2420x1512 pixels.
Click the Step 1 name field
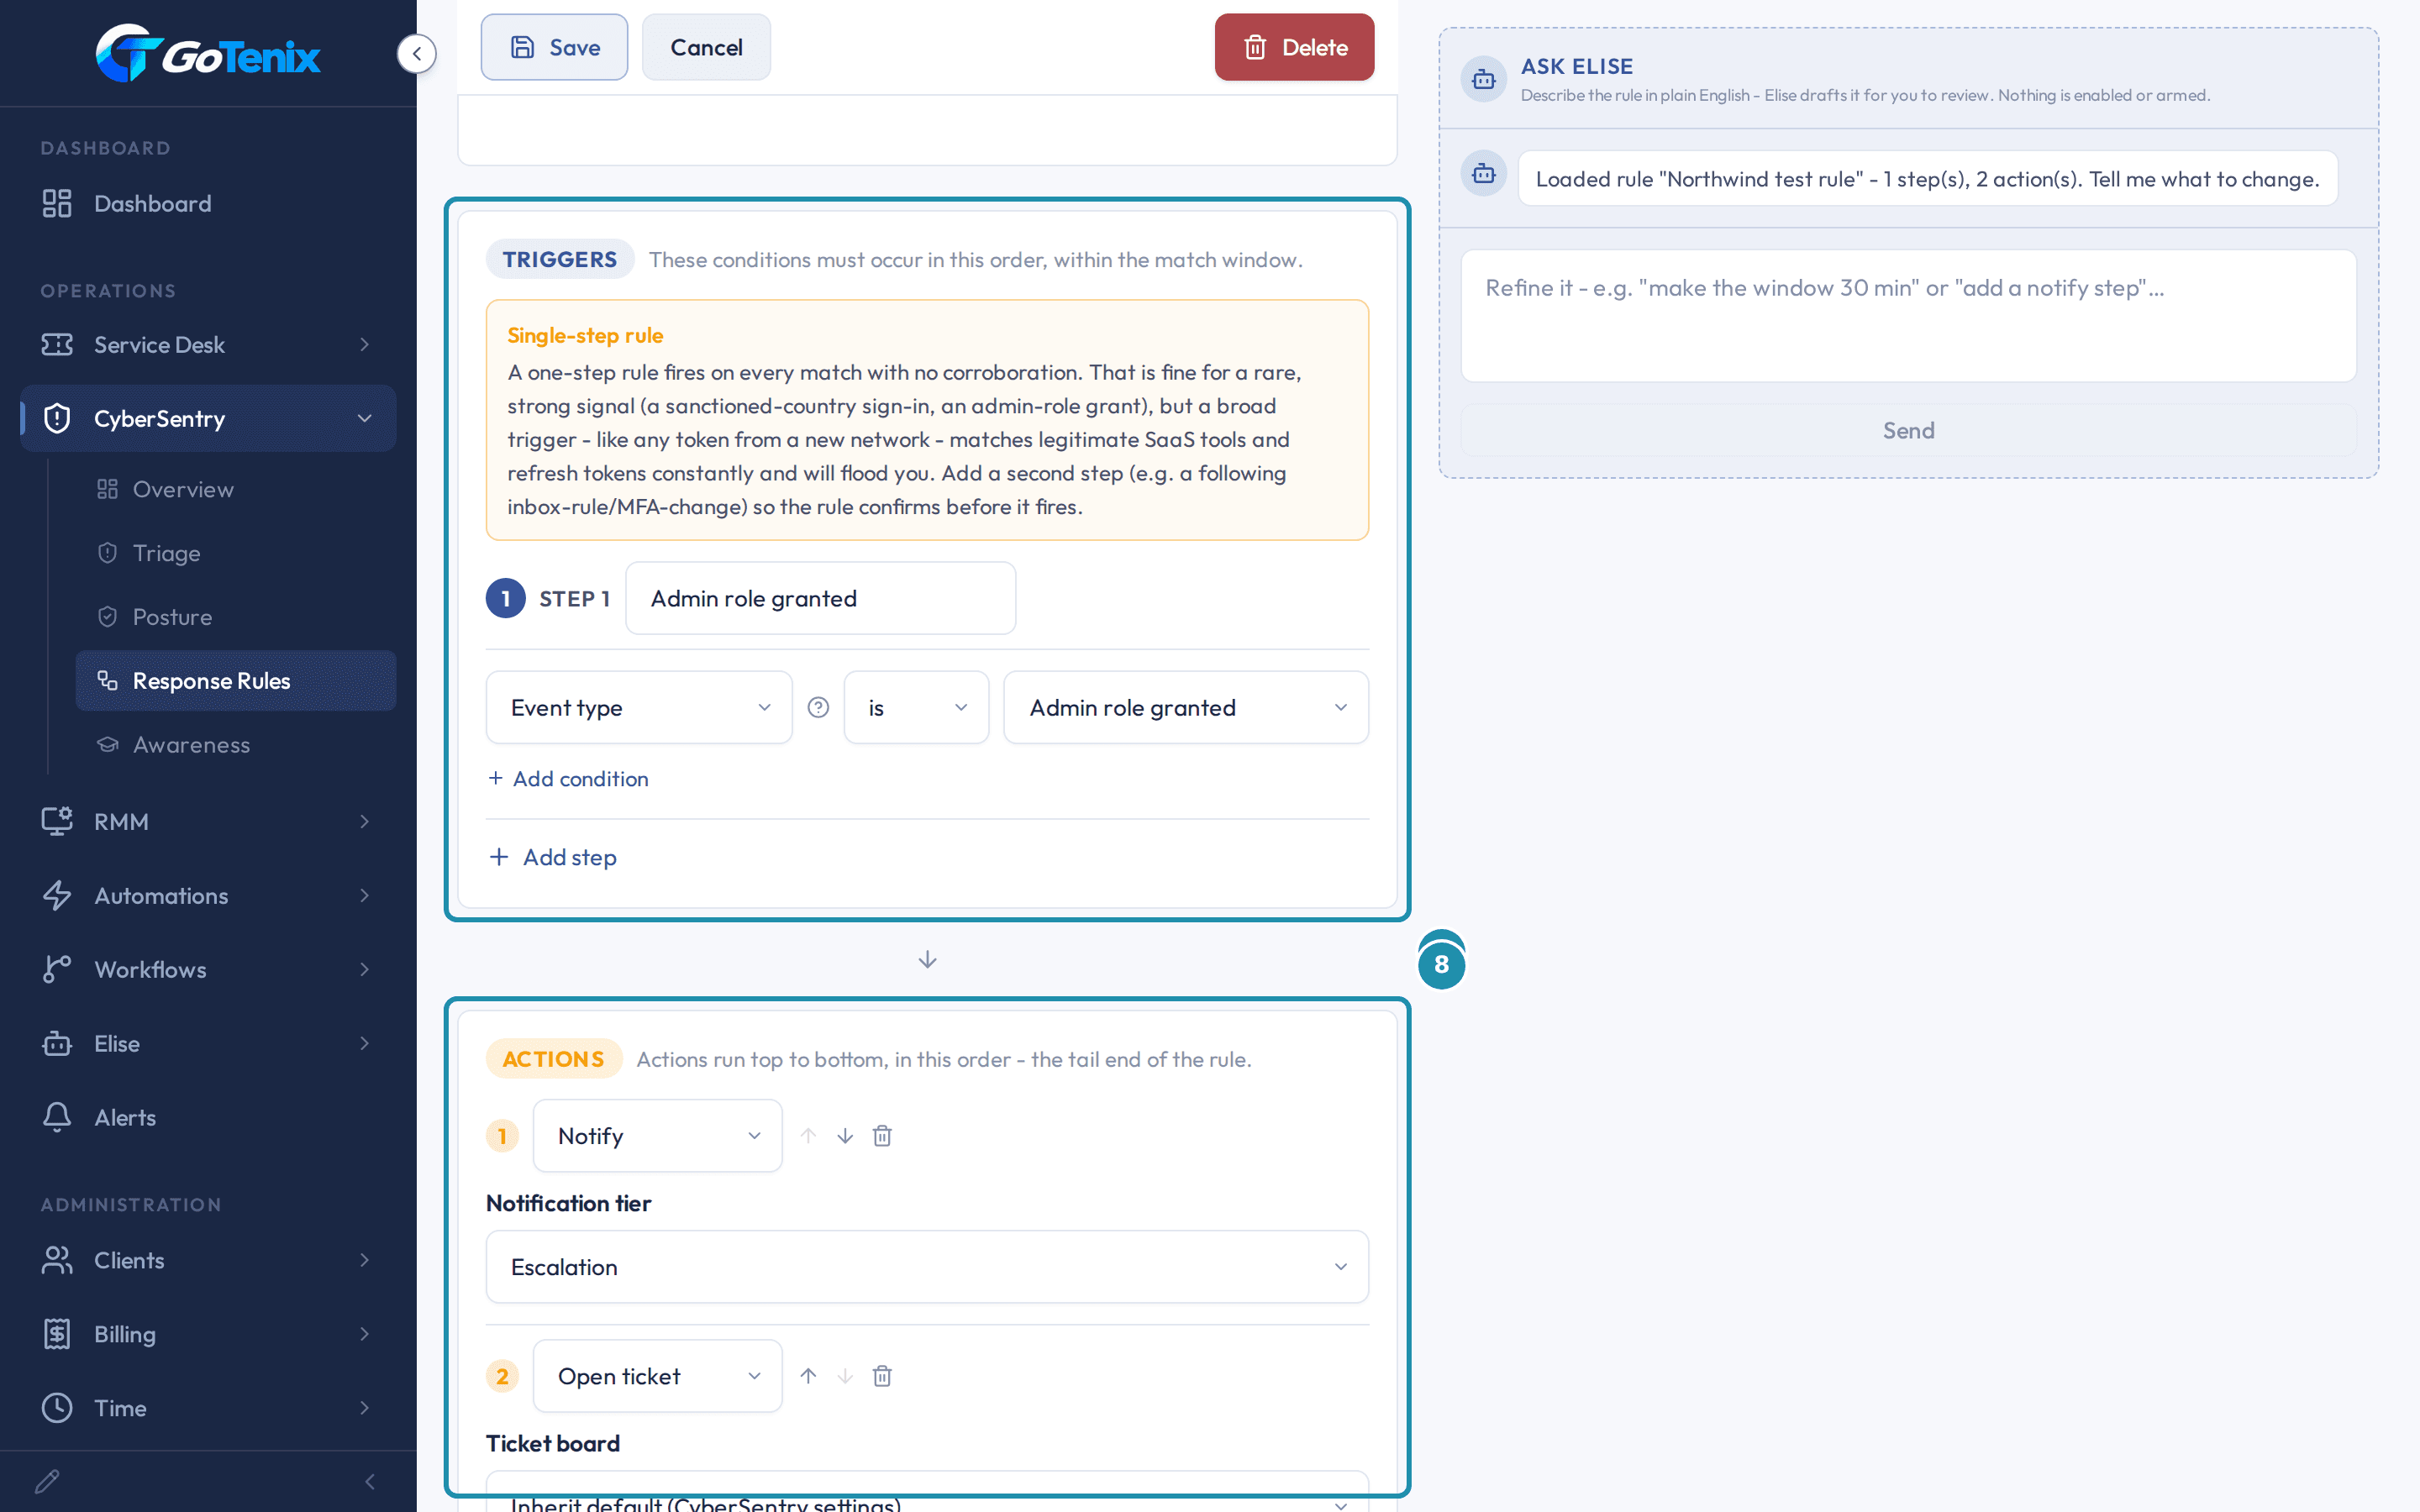(820, 598)
